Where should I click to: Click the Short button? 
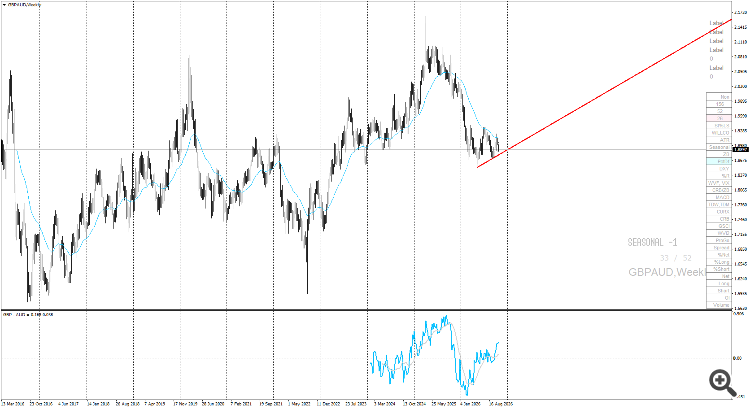coord(719,290)
